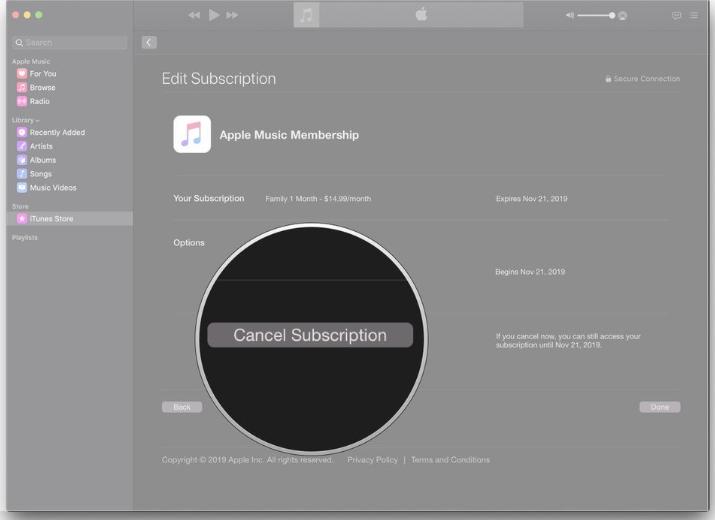Image resolution: width=715 pixels, height=520 pixels.
Task: Click the copyright 2019 Apple Inc. text
Action: point(247,460)
